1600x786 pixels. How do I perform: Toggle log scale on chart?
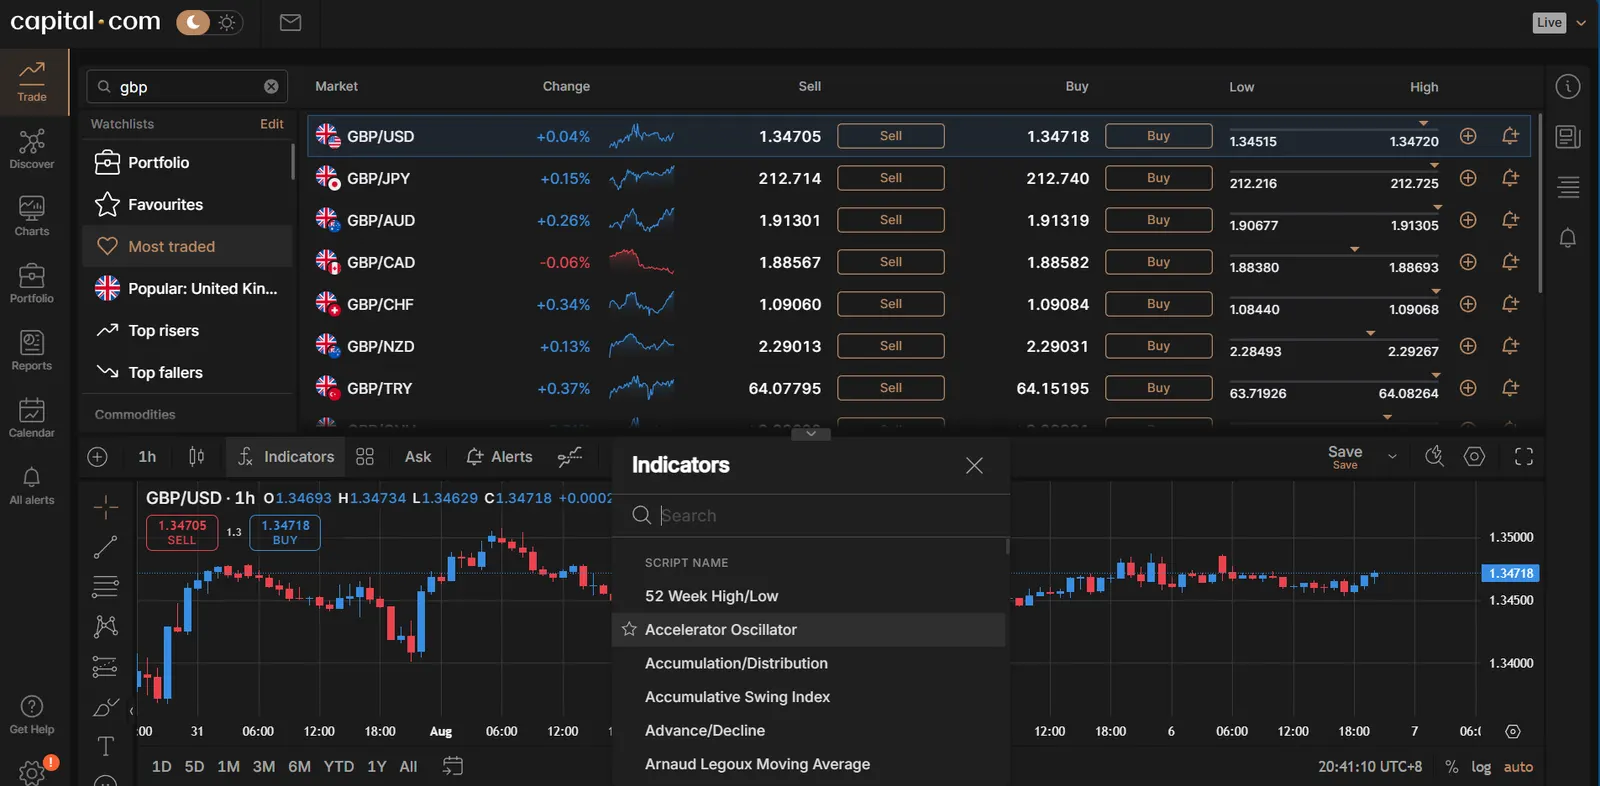(1481, 767)
